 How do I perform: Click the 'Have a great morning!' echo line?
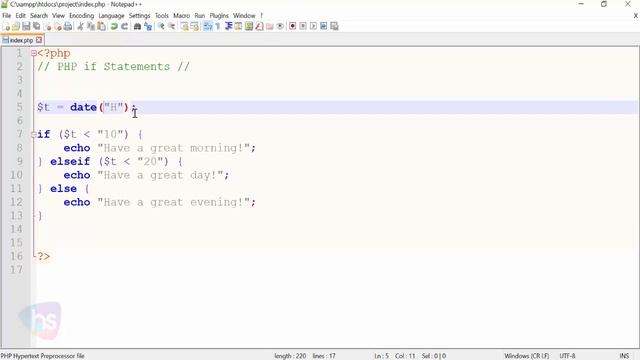159,148
